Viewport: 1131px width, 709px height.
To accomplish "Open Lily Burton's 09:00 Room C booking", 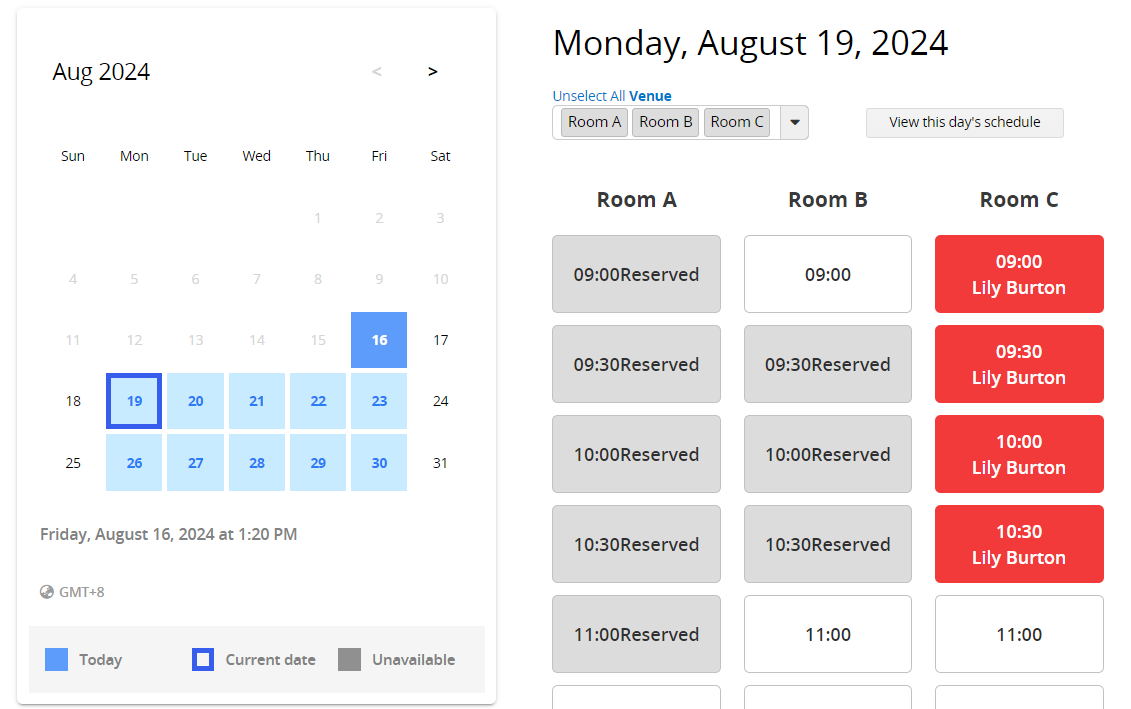I will pyautogui.click(x=1019, y=274).
